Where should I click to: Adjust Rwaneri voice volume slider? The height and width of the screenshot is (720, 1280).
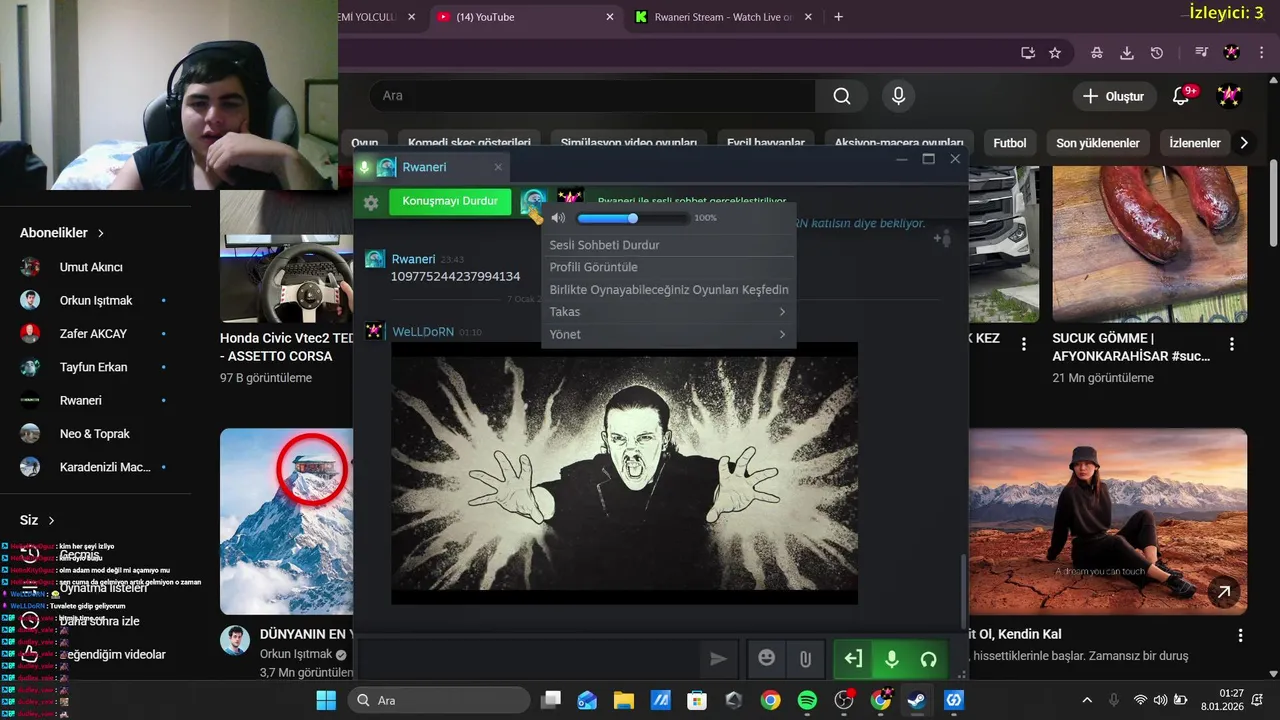(632, 218)
